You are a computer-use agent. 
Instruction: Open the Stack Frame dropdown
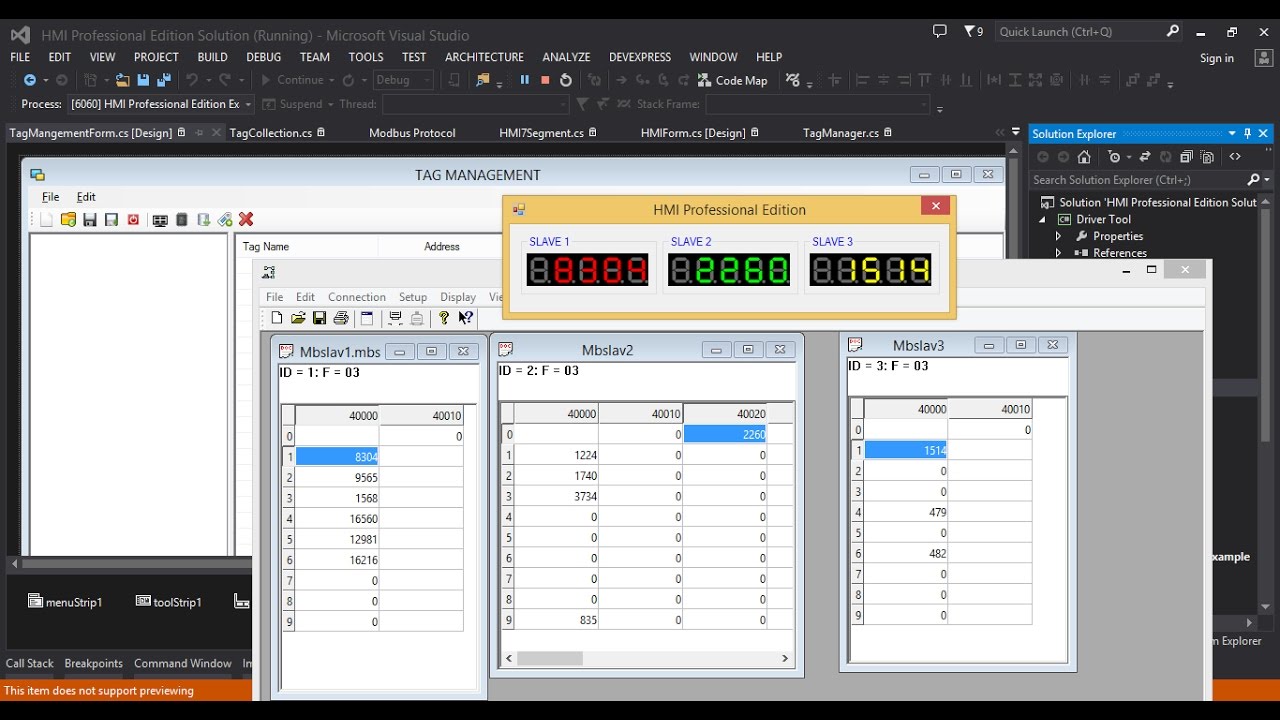(x=818, y=104)
